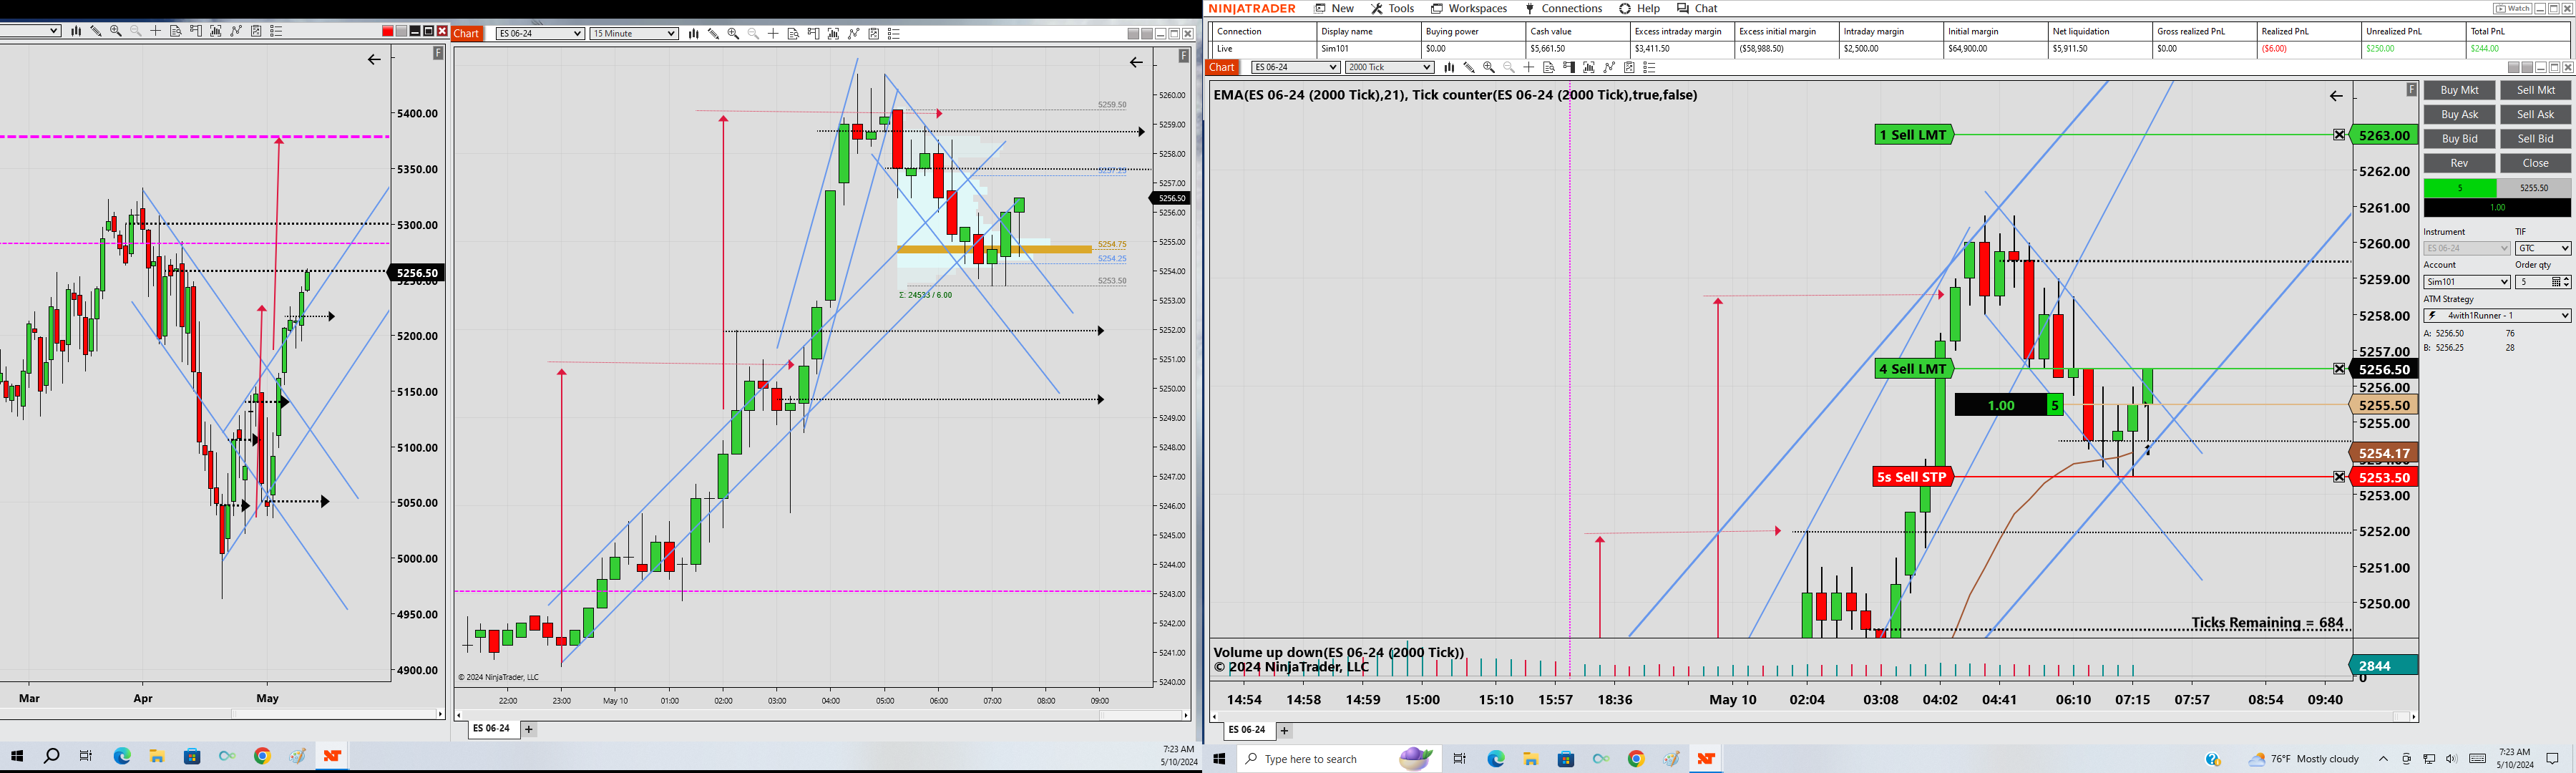This screenshot has width=2576, height=773.
Task: Zoom in on the 2000 Tick chart
Action: [x=1489, y=67]
